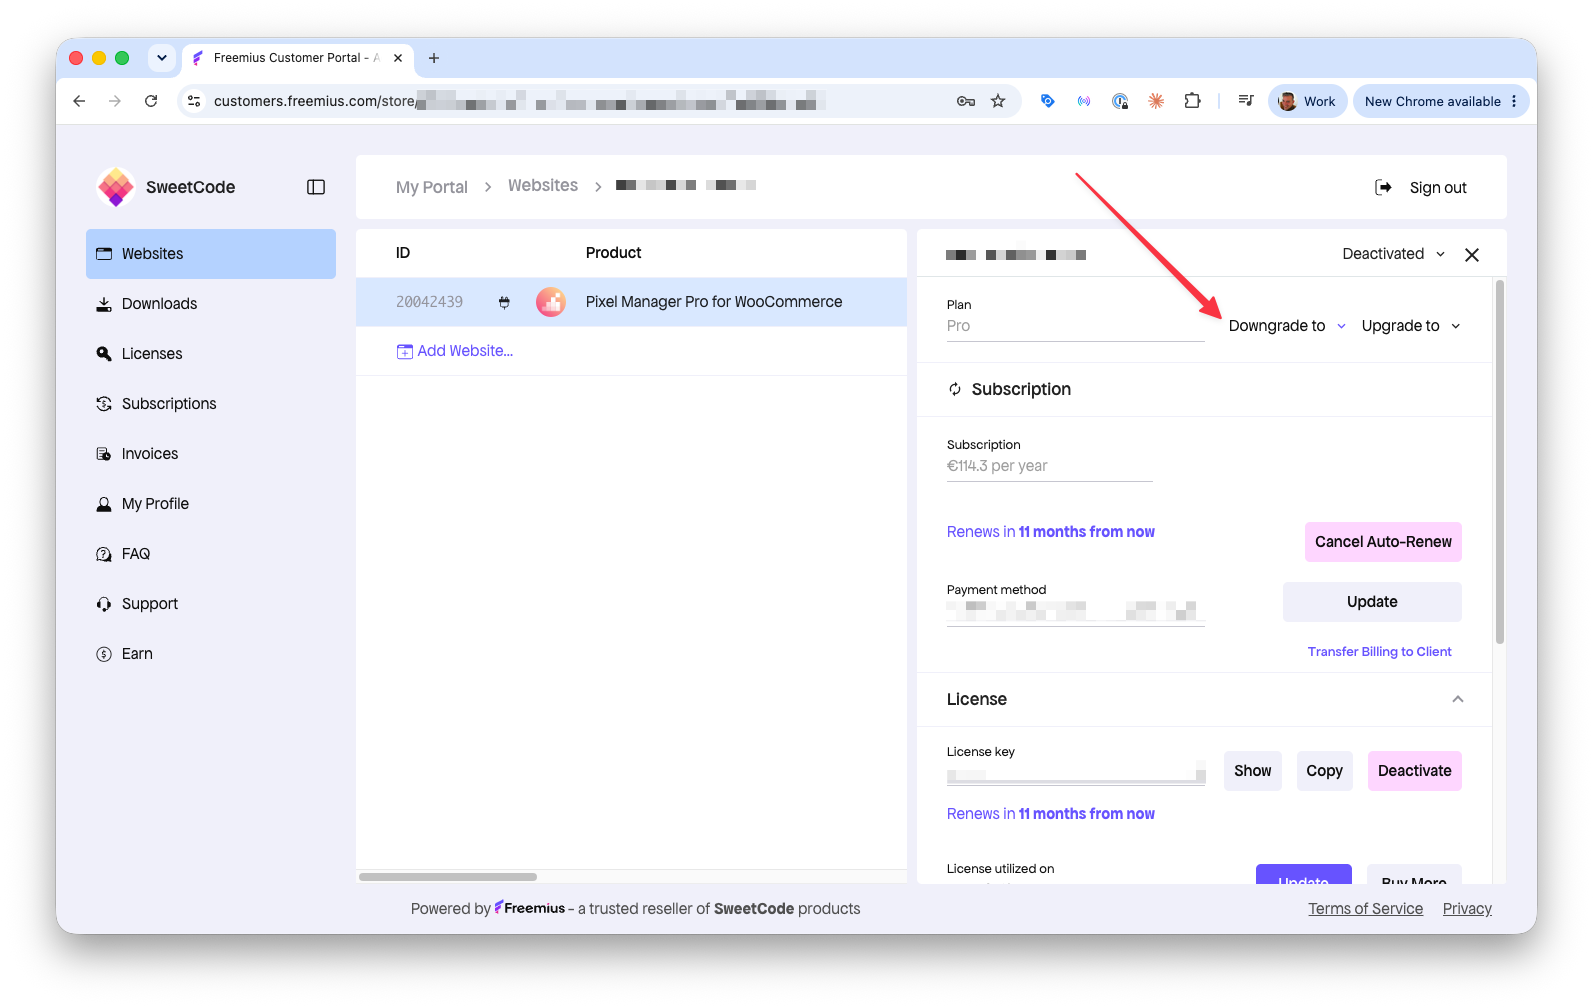Image resolution: width=1593 pixels, height=1008 pixels.
Task: Click the Sign out arrow icon
Action: [x=1383, y=187]
